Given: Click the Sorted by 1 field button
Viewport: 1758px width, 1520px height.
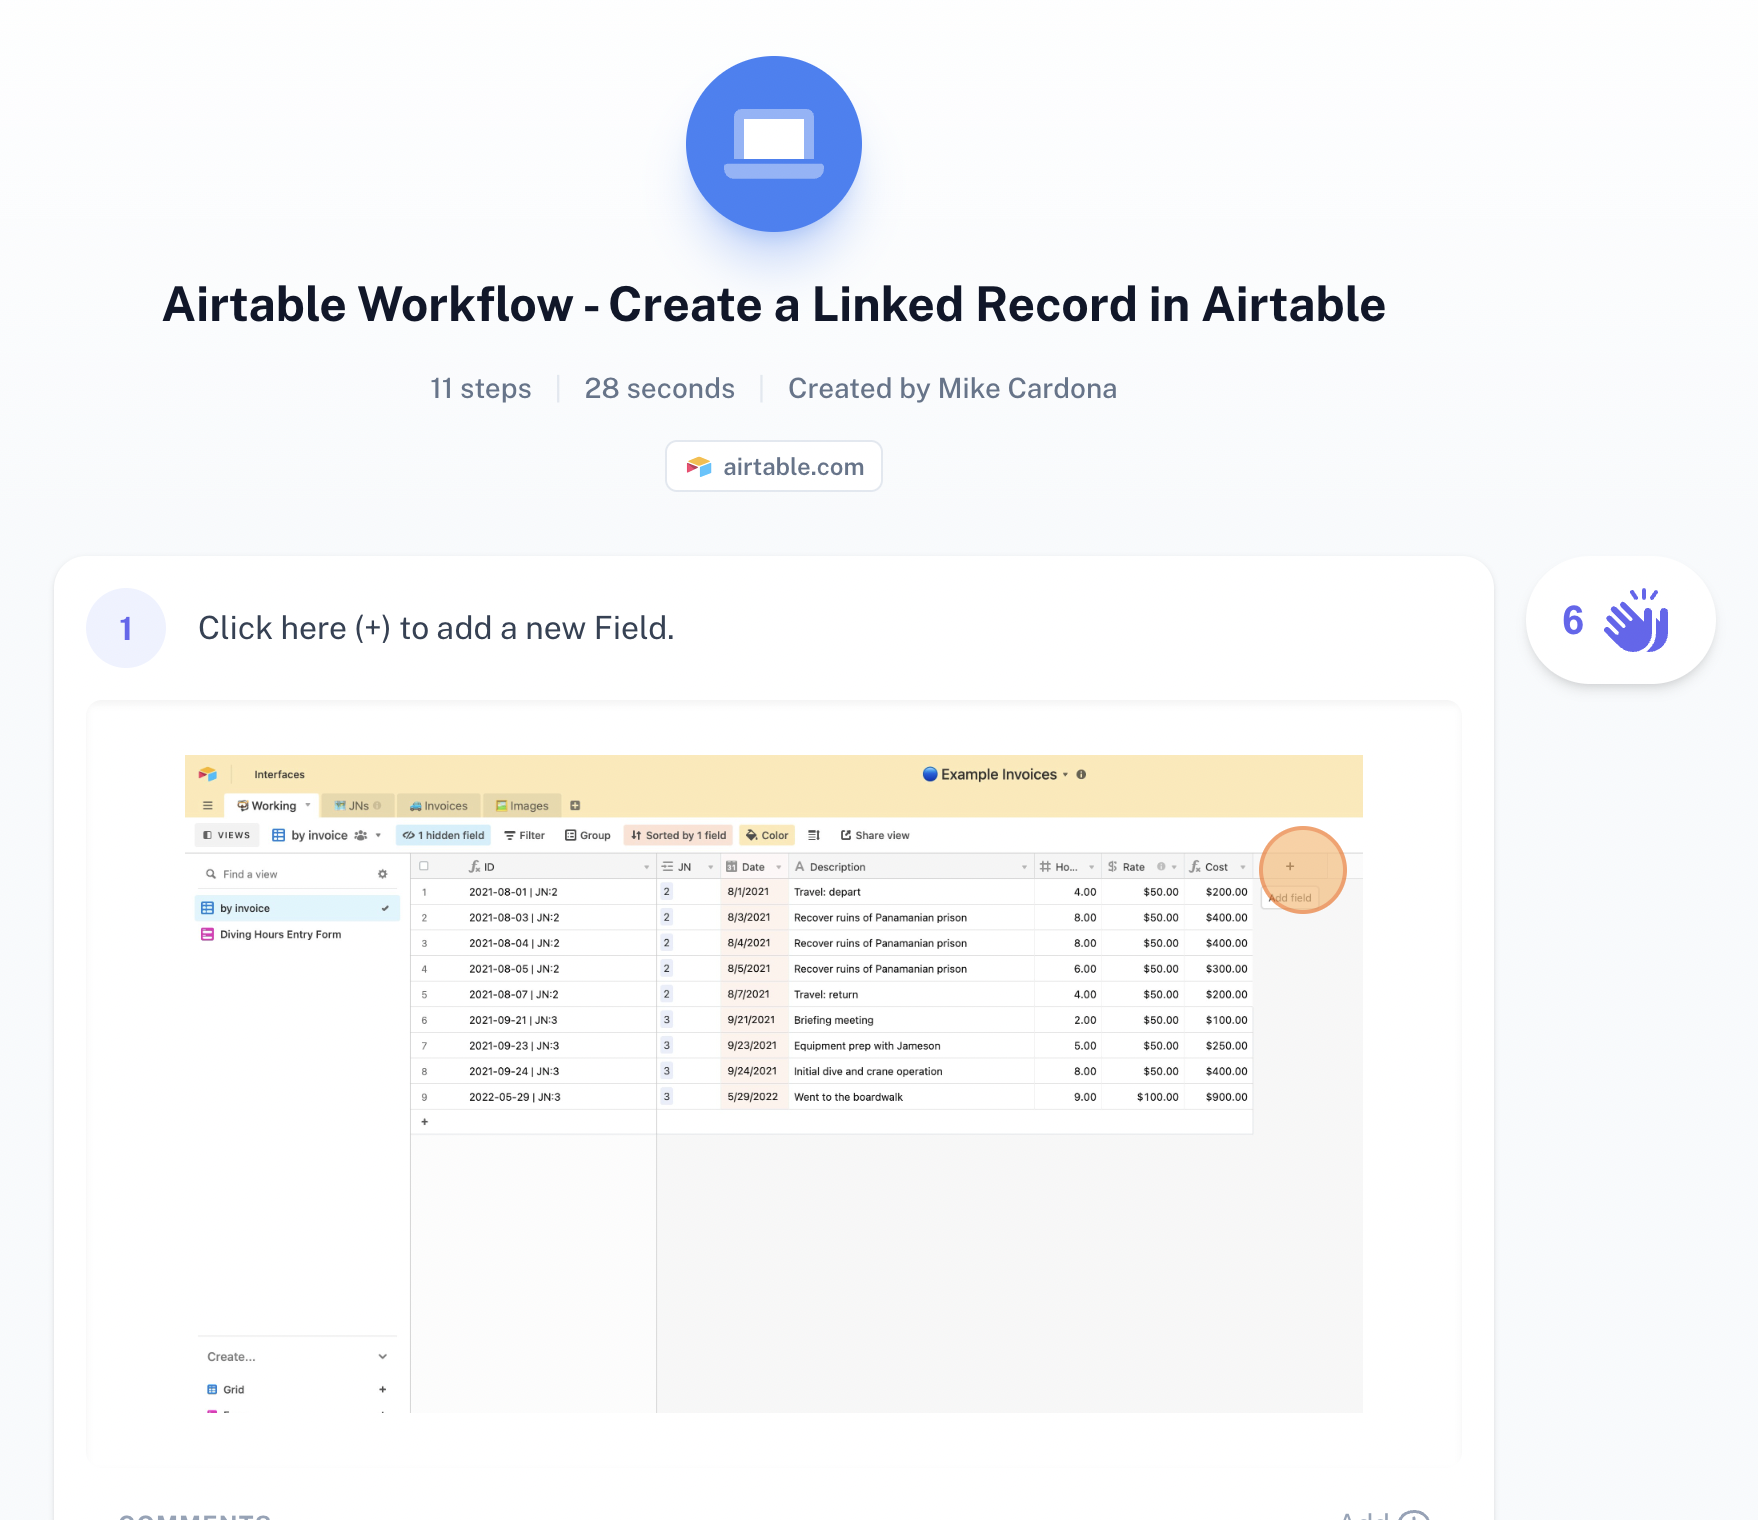Looking at the screenshot, I should [x=678, y=835].
